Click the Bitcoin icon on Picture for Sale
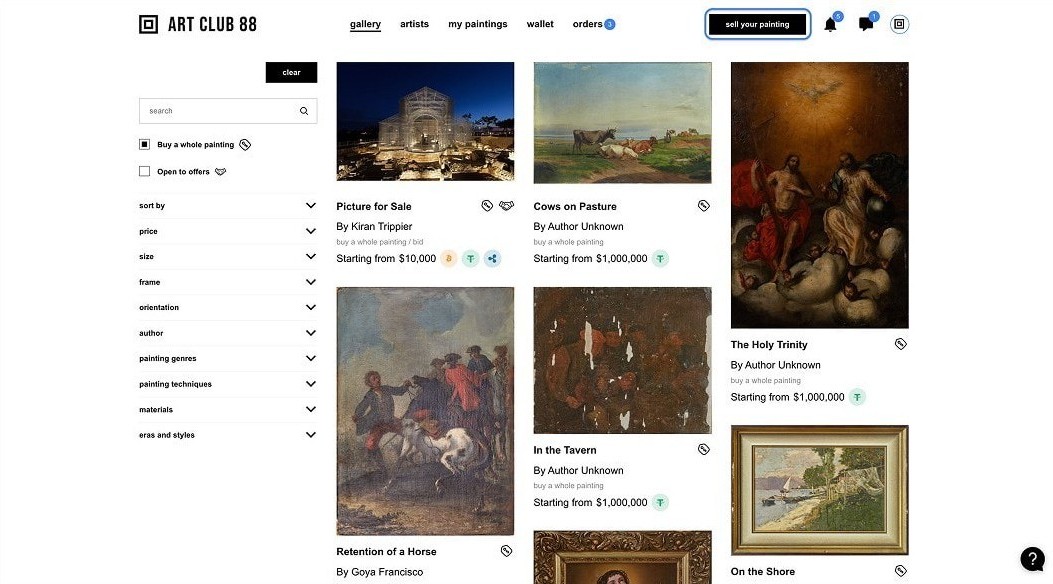Image resolution: width=1053 pixels, height=584 pixels. (x=449, y=258)
